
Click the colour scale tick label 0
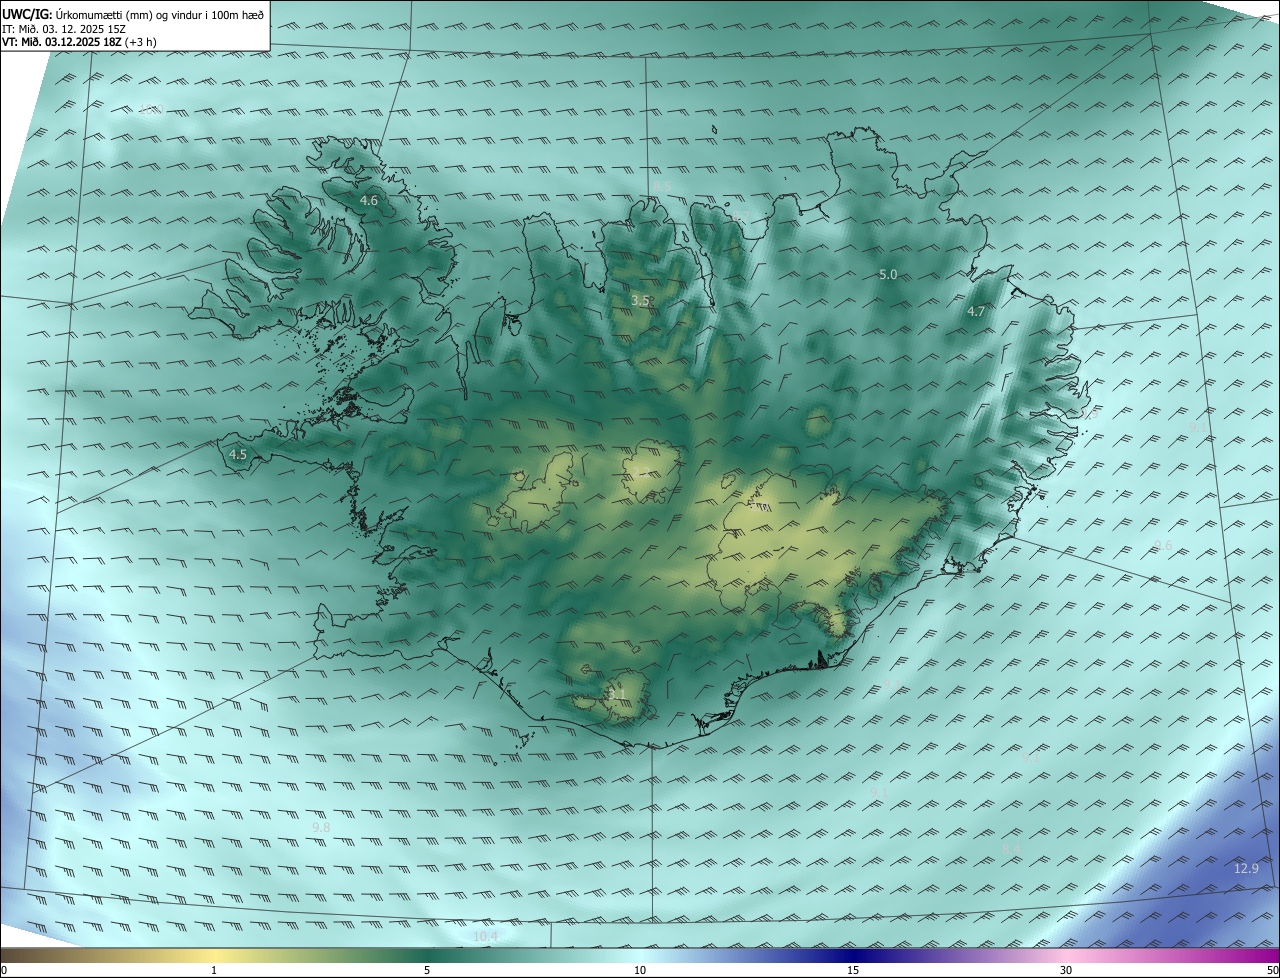[x=3, y=970]
